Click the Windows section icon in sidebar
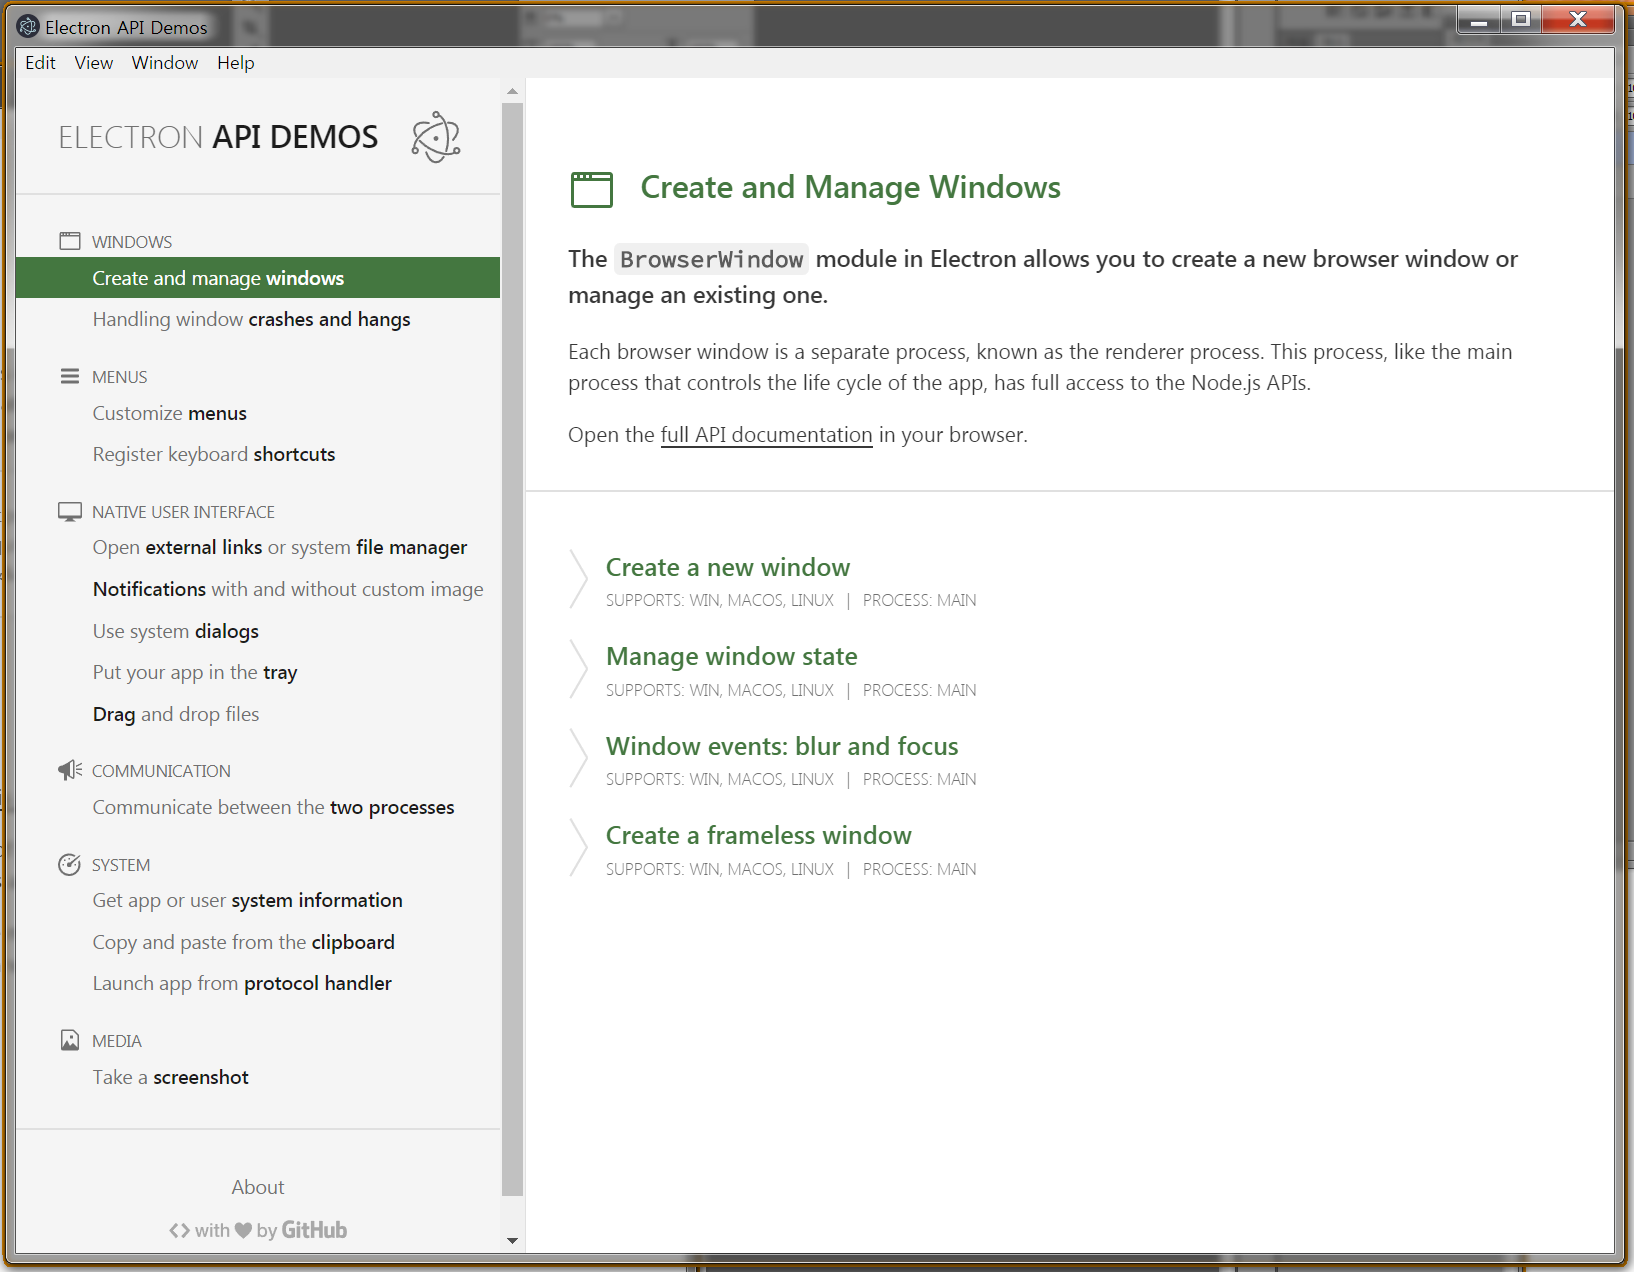 (x=70, y=241)
